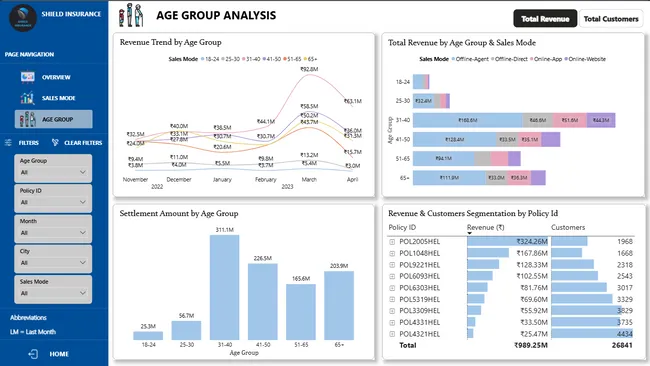Expand the POL5319HEL policy row
The width and height of the screenshot is (650, 366).
point(392,299)
